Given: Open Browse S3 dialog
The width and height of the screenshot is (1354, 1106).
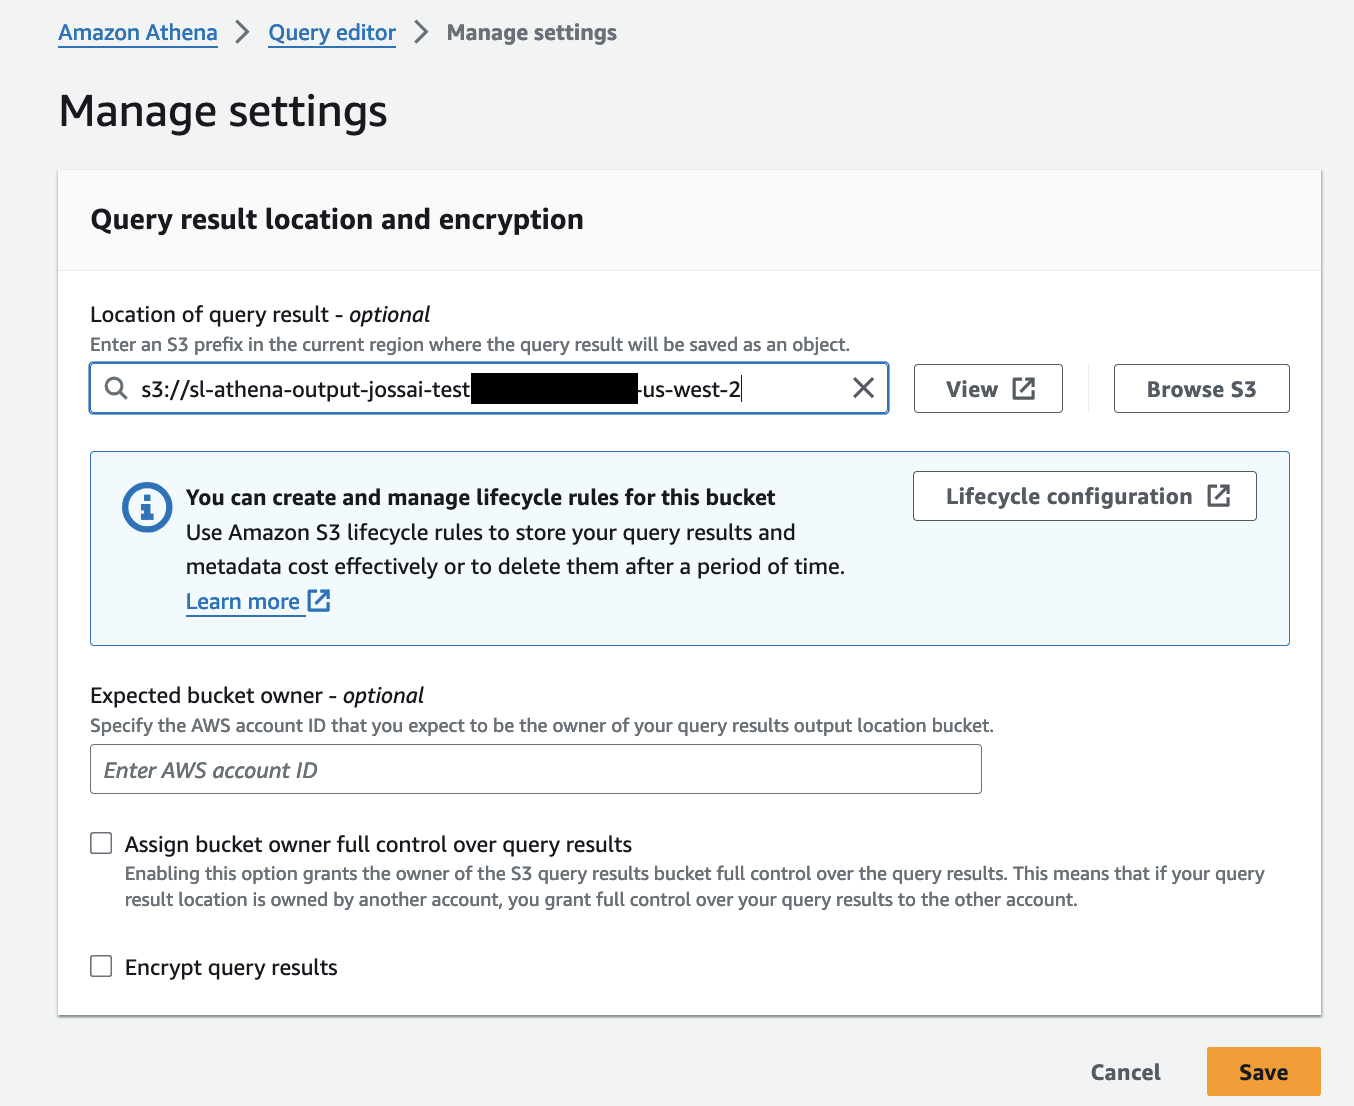Looking at the screenshot, I should 1201,389.
